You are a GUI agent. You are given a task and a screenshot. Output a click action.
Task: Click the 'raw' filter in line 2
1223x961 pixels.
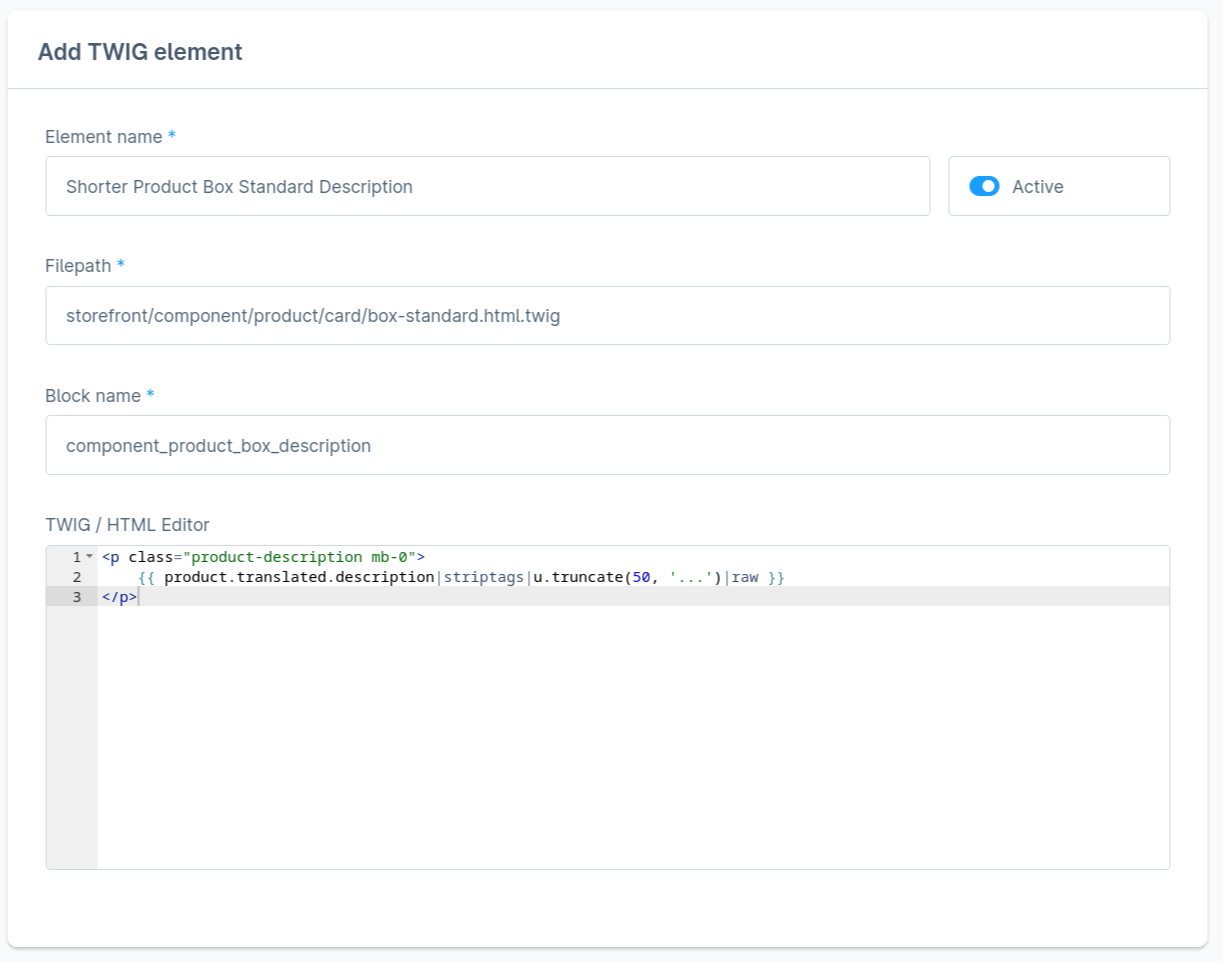click(745, 577)
